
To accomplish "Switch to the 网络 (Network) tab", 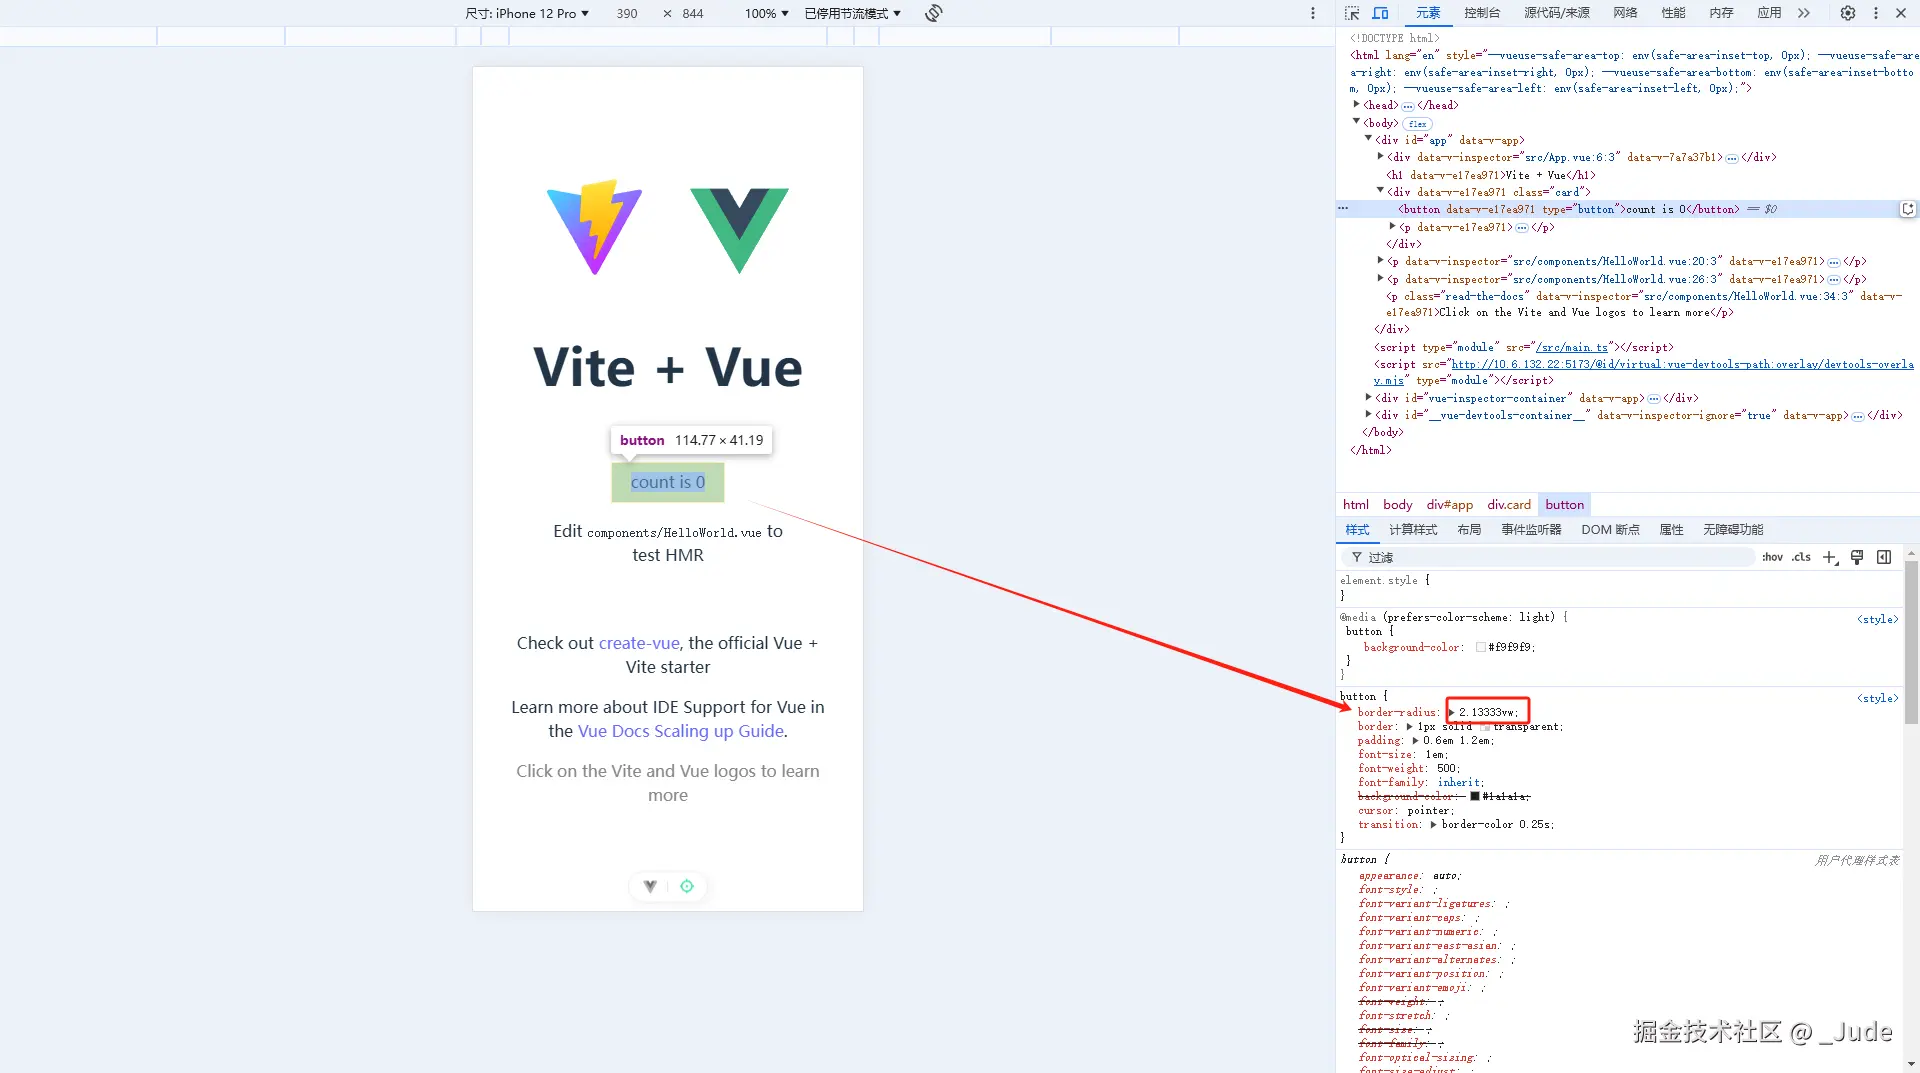I will (x=1626, y=13).
